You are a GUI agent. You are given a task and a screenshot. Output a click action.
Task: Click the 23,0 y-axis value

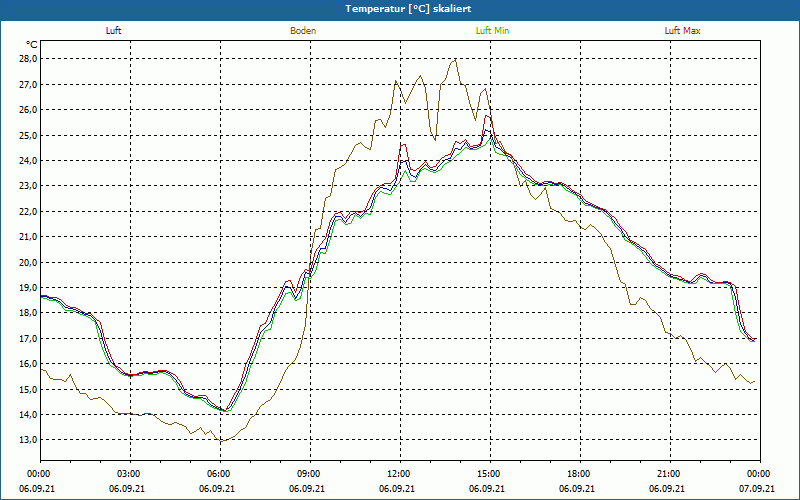(28, 186)
